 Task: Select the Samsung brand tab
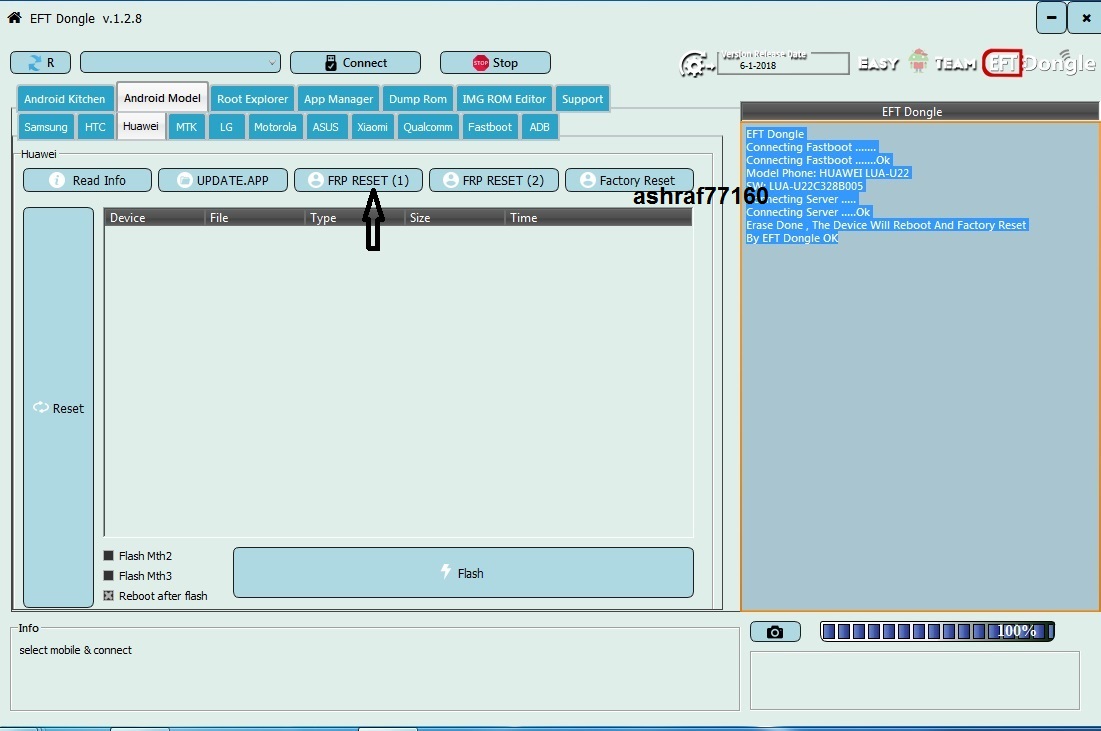click(46, 127)
